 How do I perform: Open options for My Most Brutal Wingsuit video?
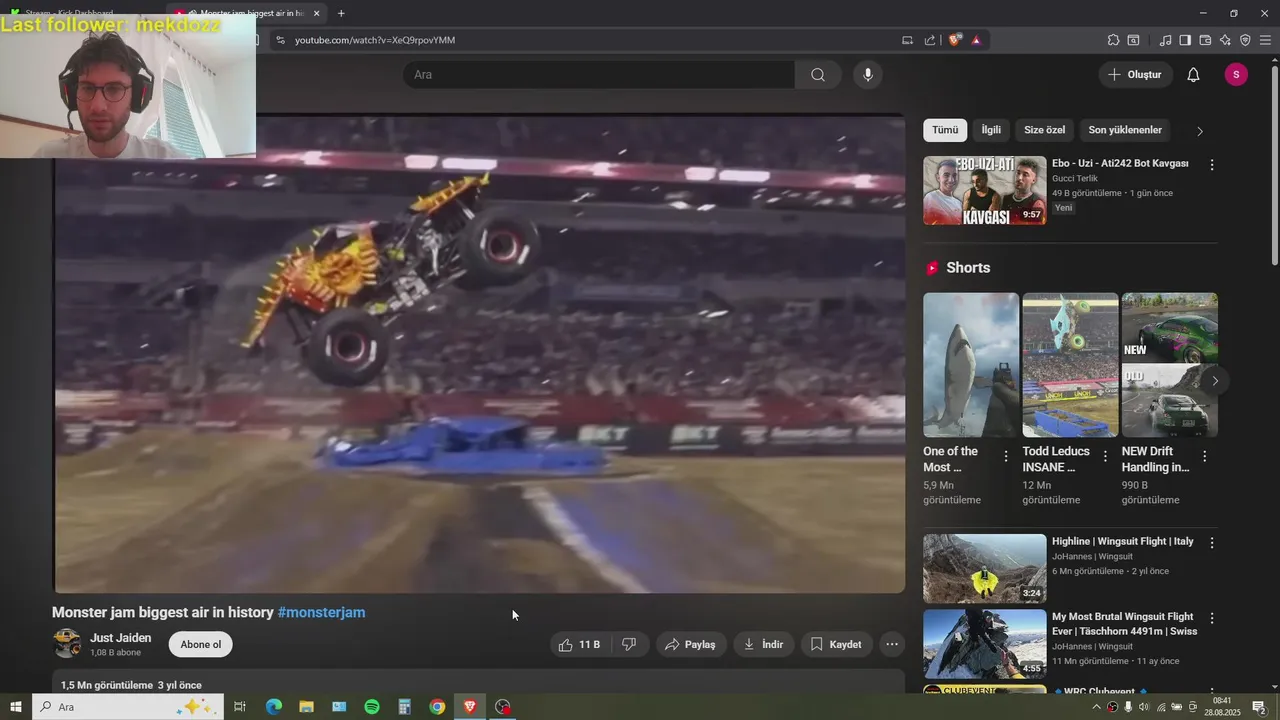click(1212, 619)
